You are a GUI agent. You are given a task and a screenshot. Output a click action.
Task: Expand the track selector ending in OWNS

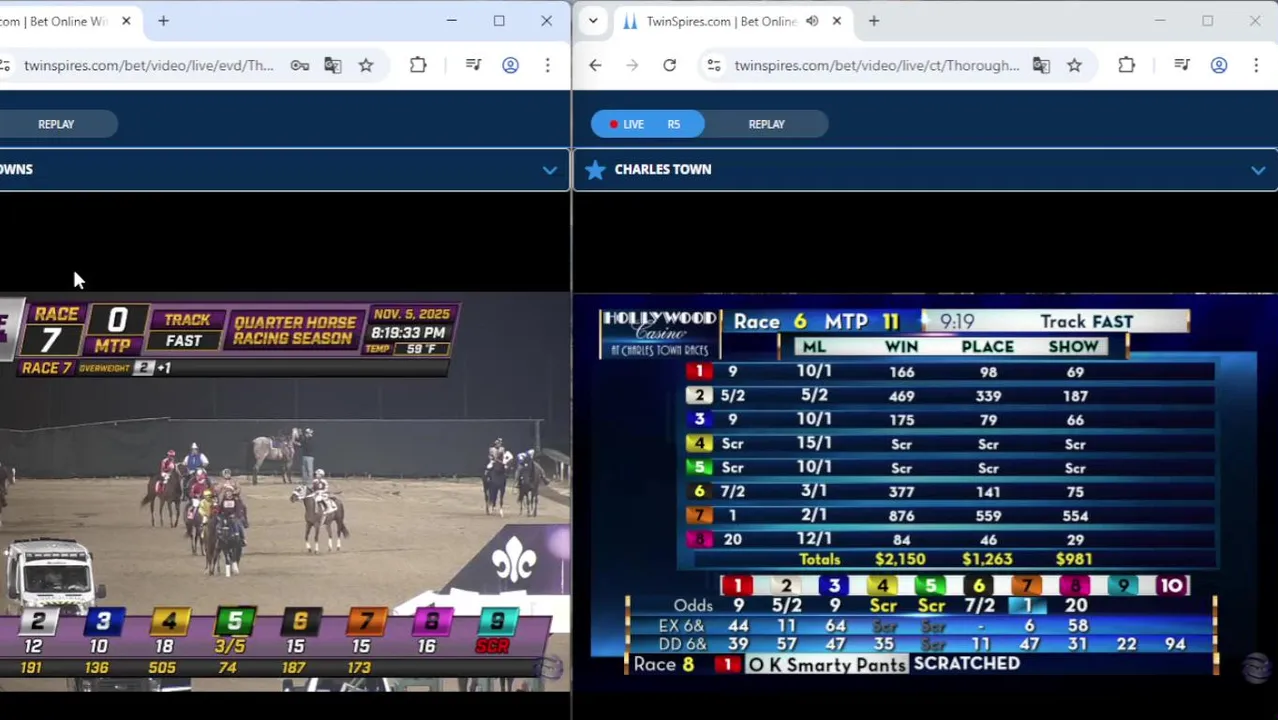coord(549,170)
